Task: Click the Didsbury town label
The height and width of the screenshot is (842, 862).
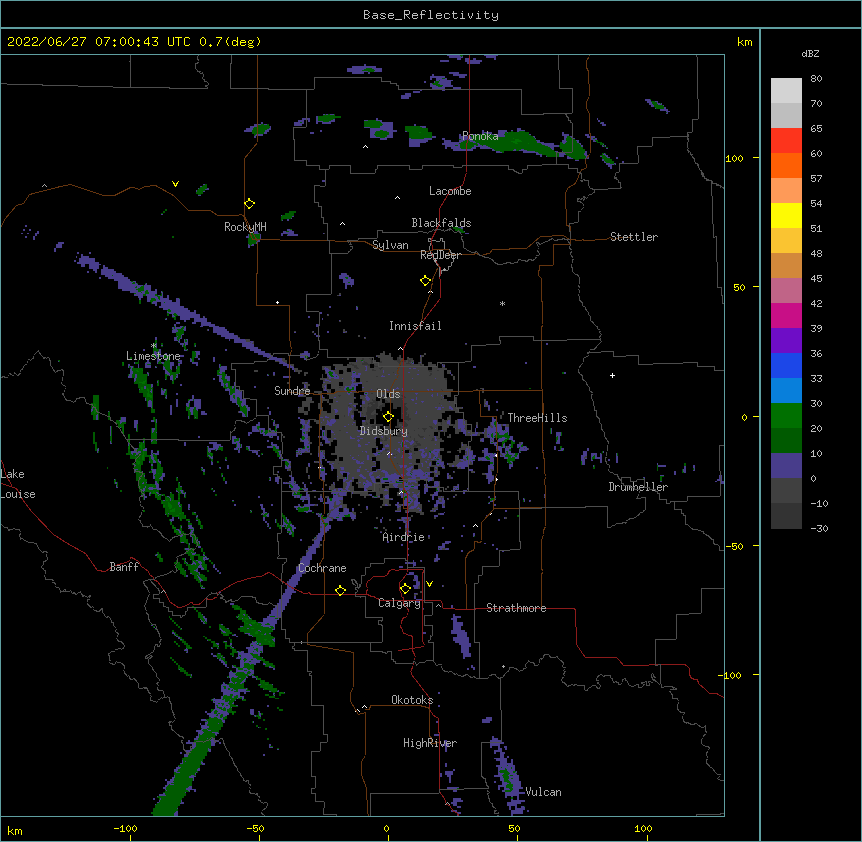Action: click(x=384, y=431)
